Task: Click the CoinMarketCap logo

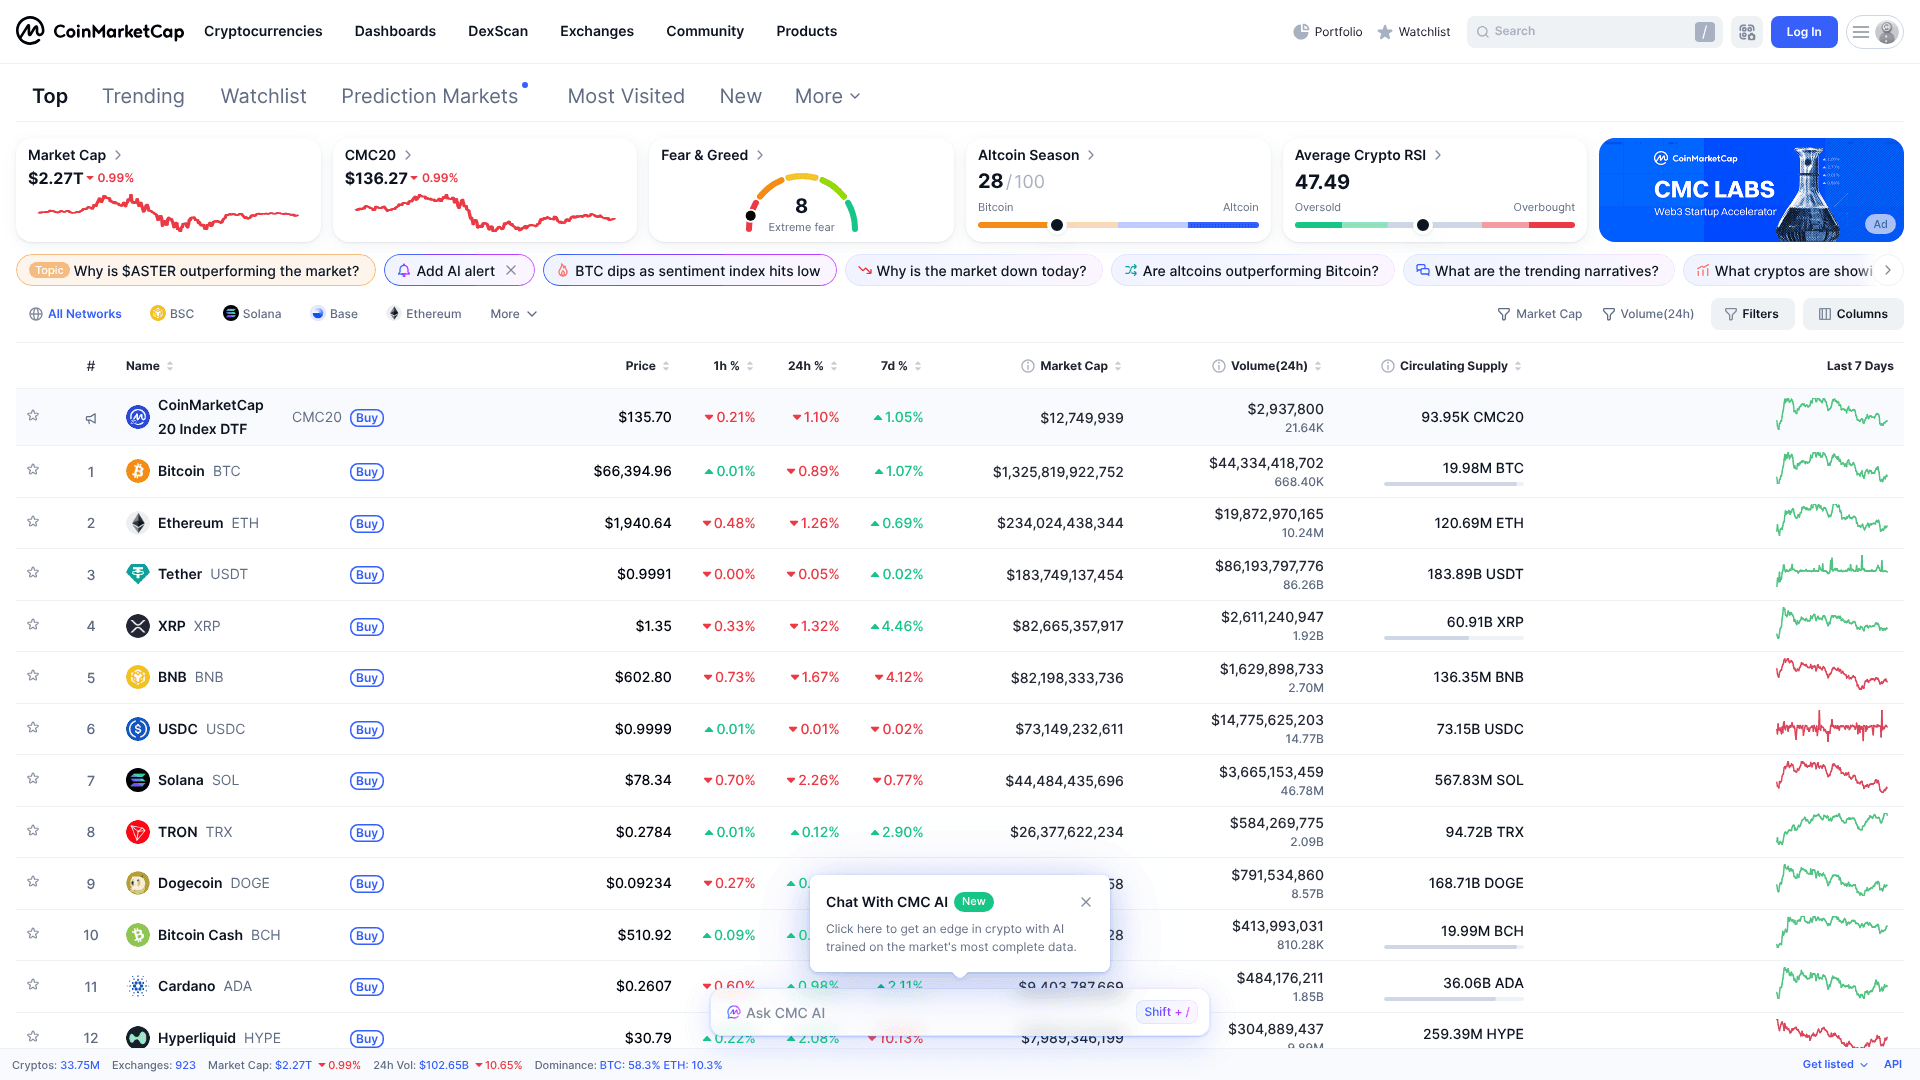Action: pos(98,31)
